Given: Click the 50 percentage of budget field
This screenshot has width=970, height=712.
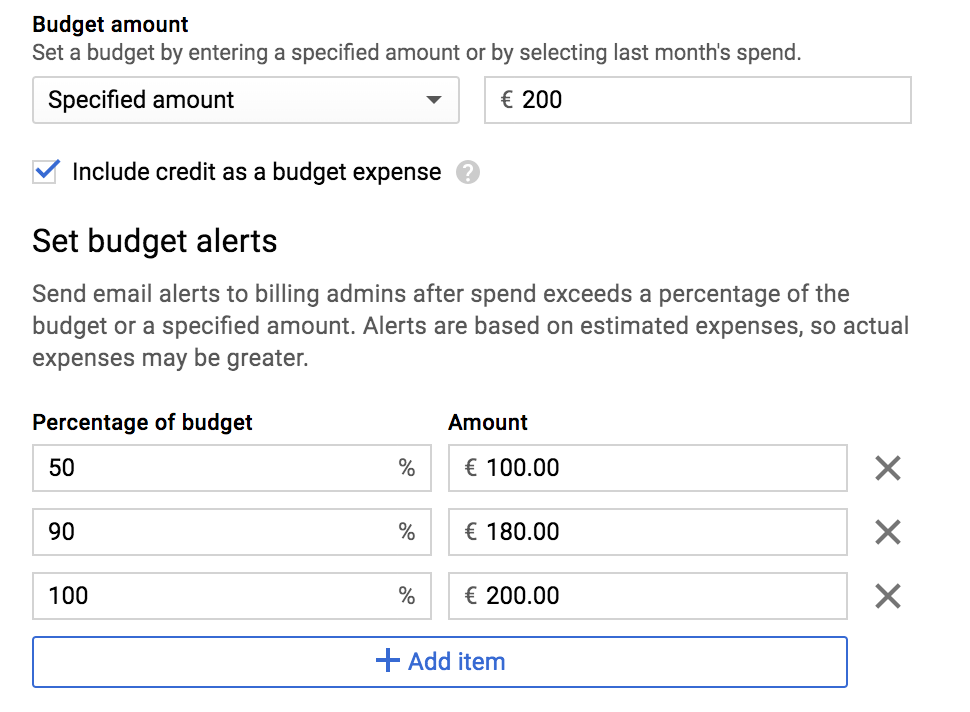Looking at the screenshot, I should tap(232, 468).
